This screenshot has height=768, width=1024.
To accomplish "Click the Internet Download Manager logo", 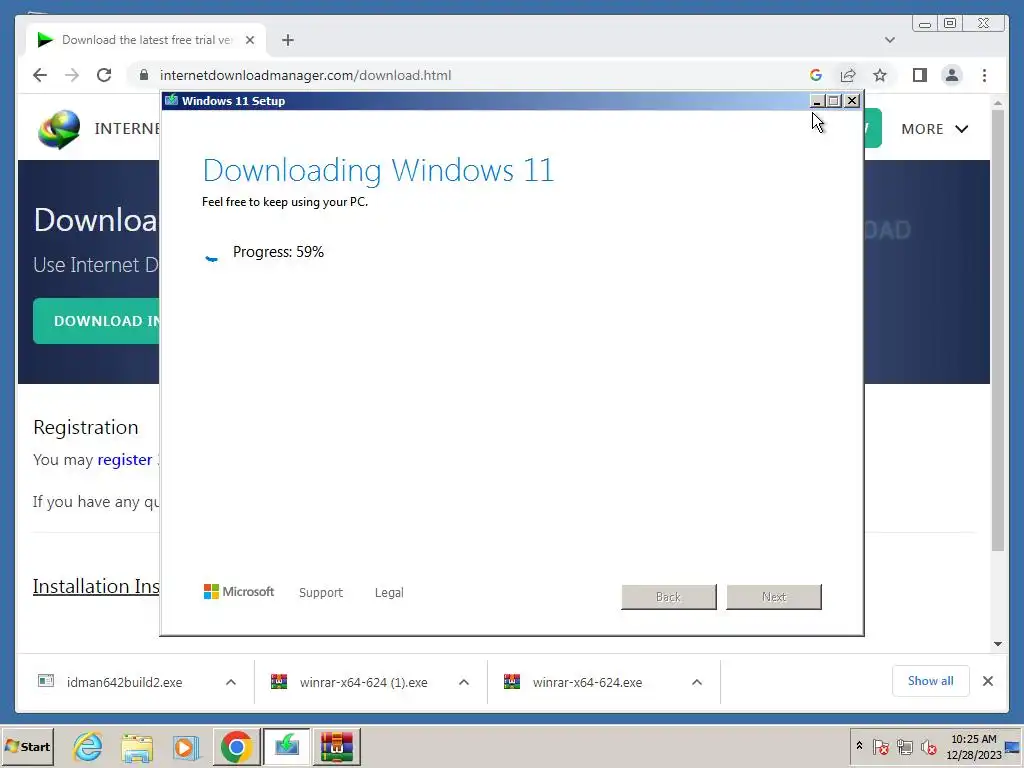I will click(x=59, y=129).
